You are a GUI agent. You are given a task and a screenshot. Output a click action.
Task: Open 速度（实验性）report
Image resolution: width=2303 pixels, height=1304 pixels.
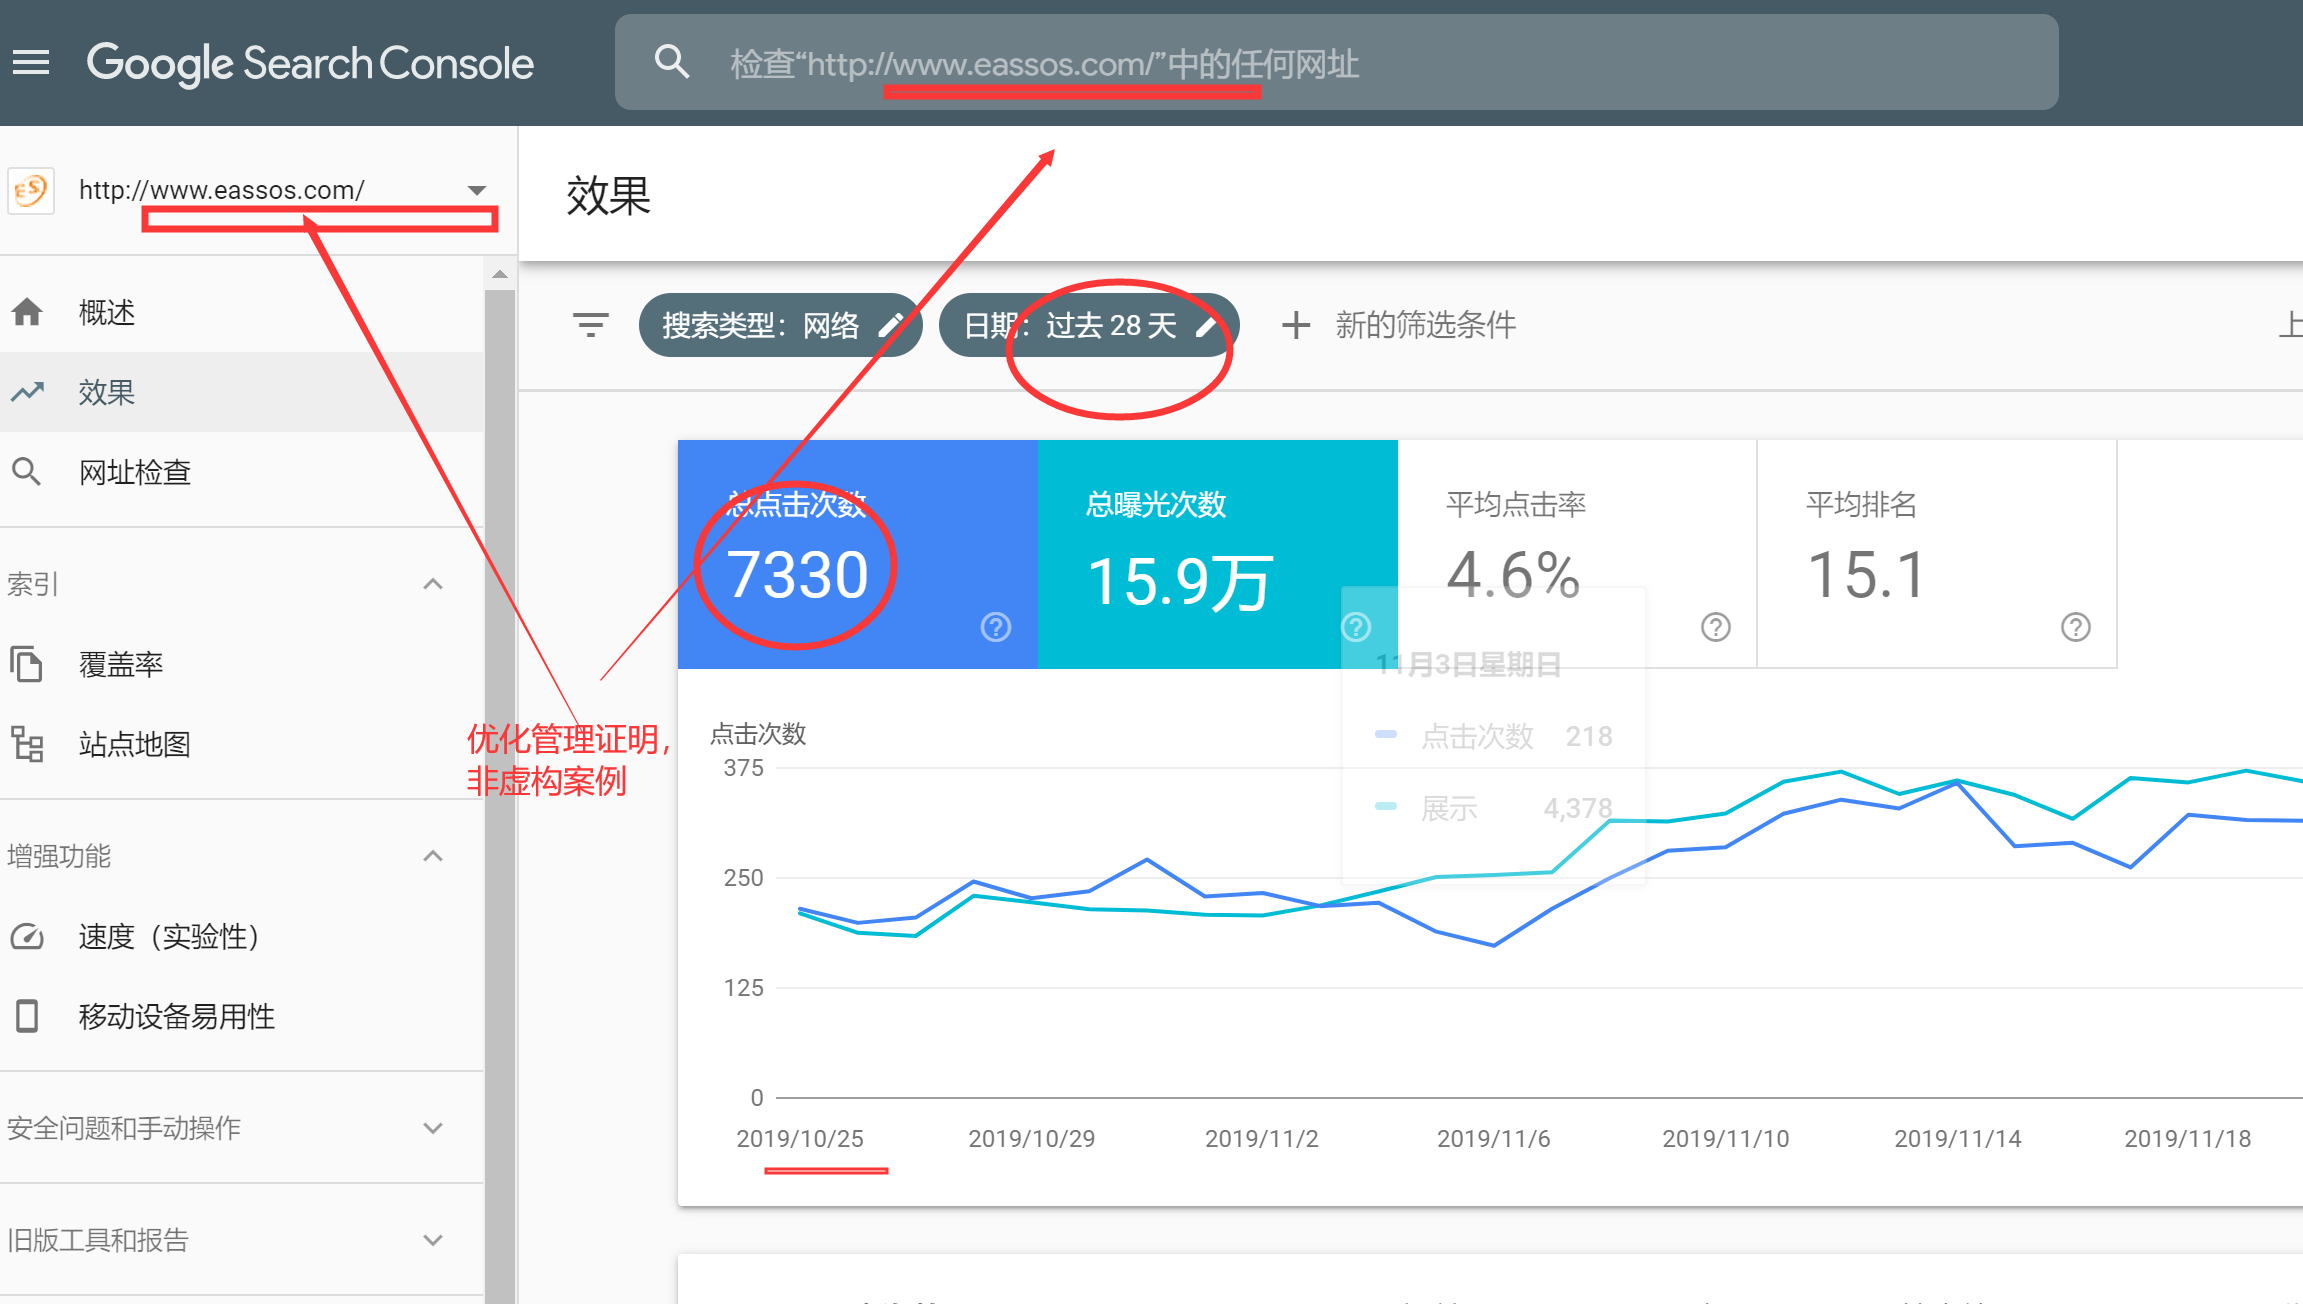click(242, 936)
